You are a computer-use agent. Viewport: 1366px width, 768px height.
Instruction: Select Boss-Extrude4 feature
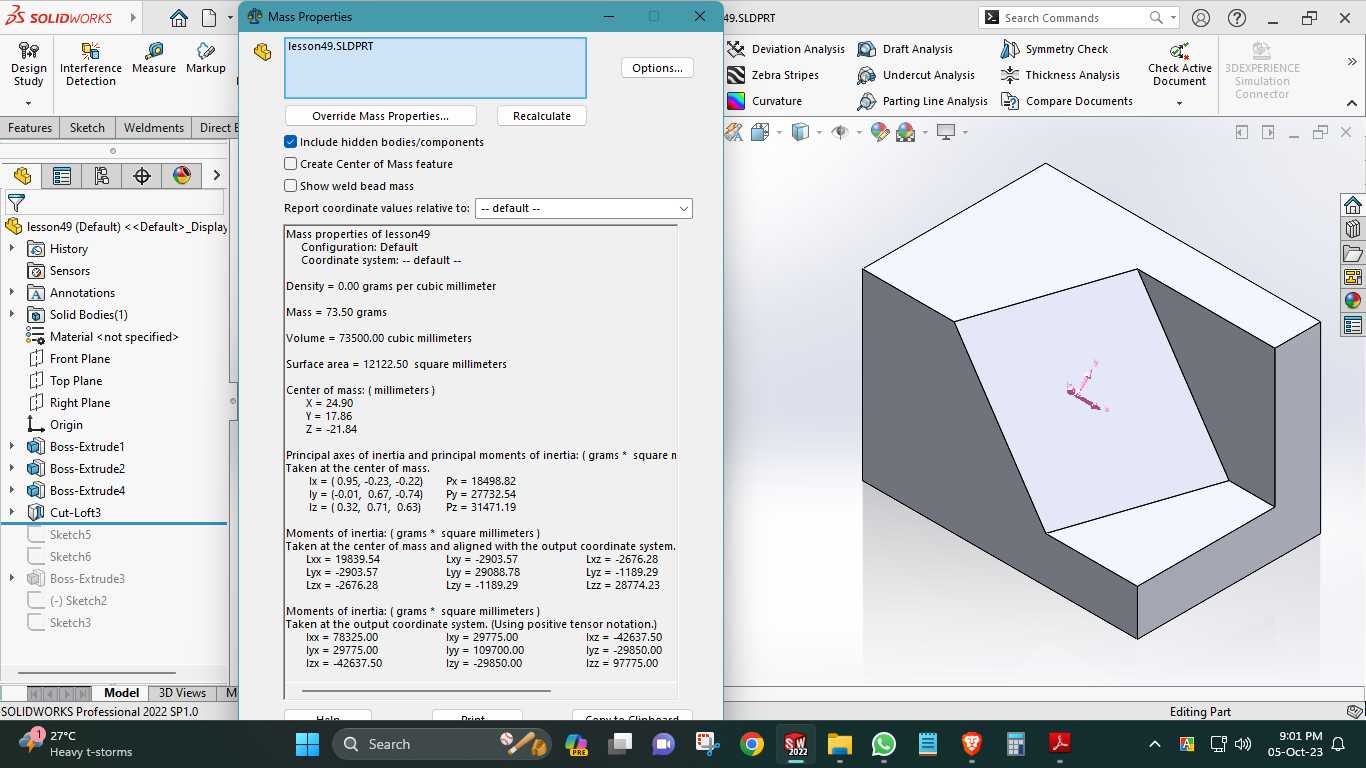[76, 491]
